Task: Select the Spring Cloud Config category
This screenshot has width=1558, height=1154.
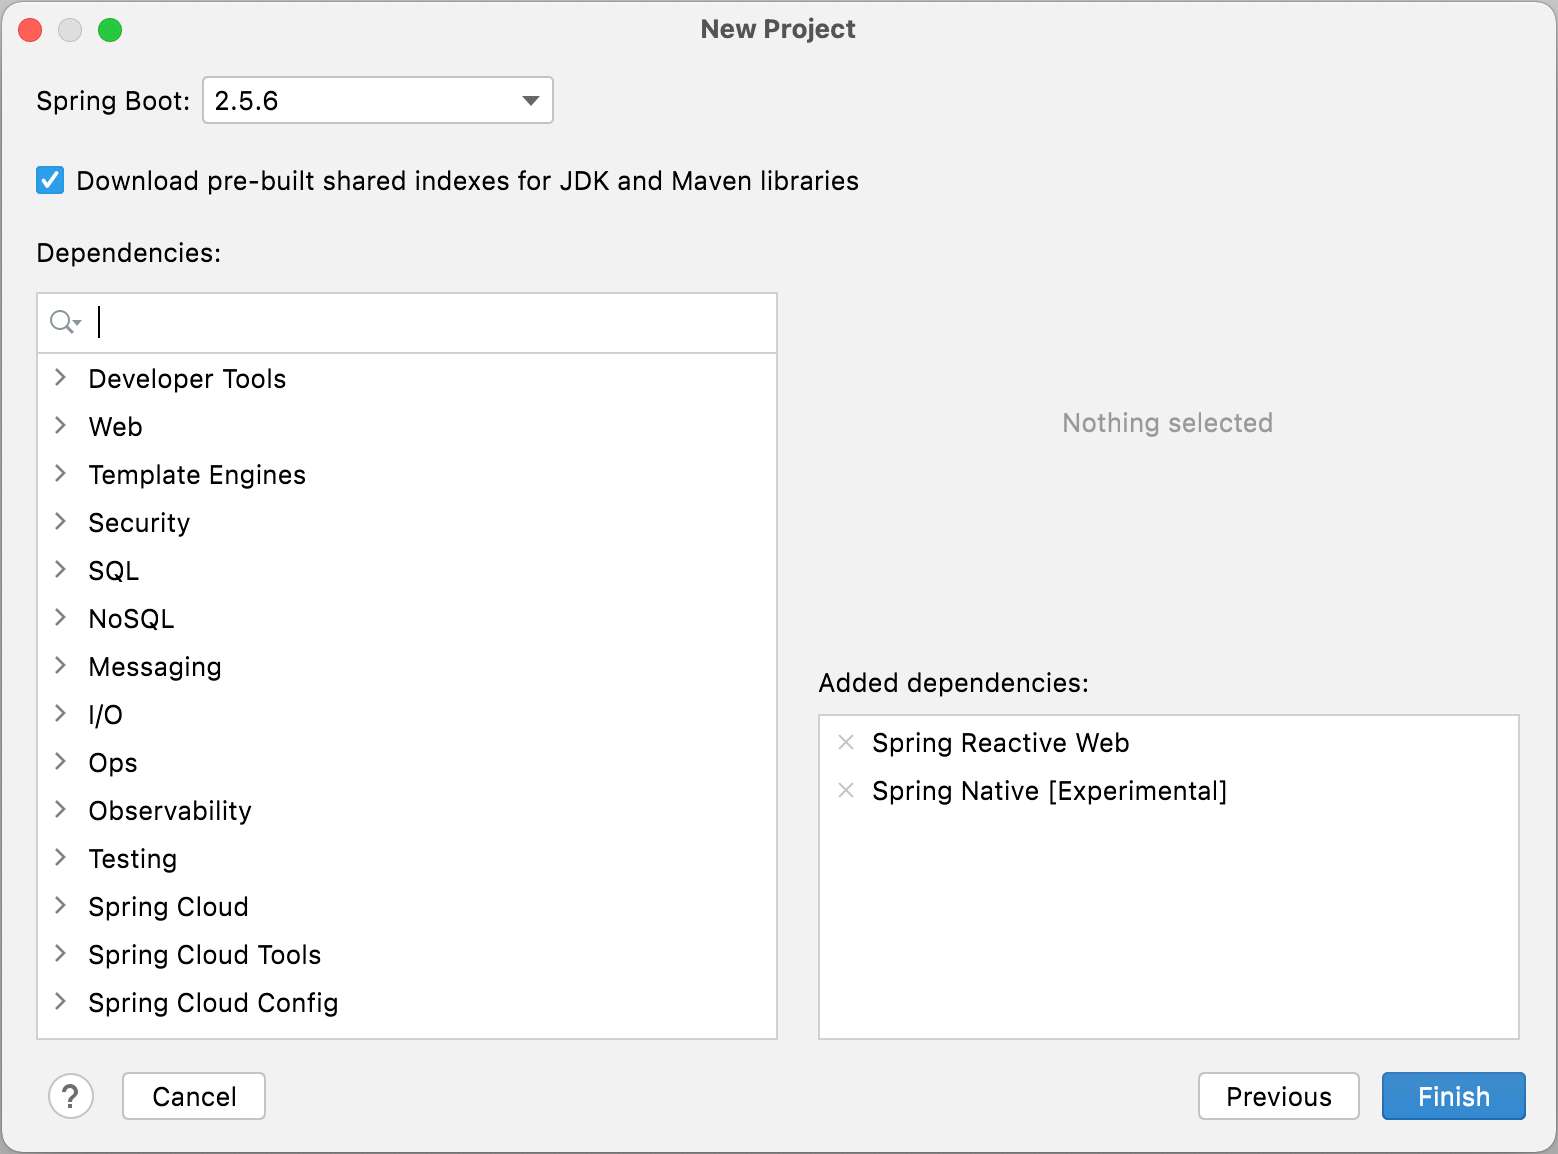Action: pos(213,1003)
